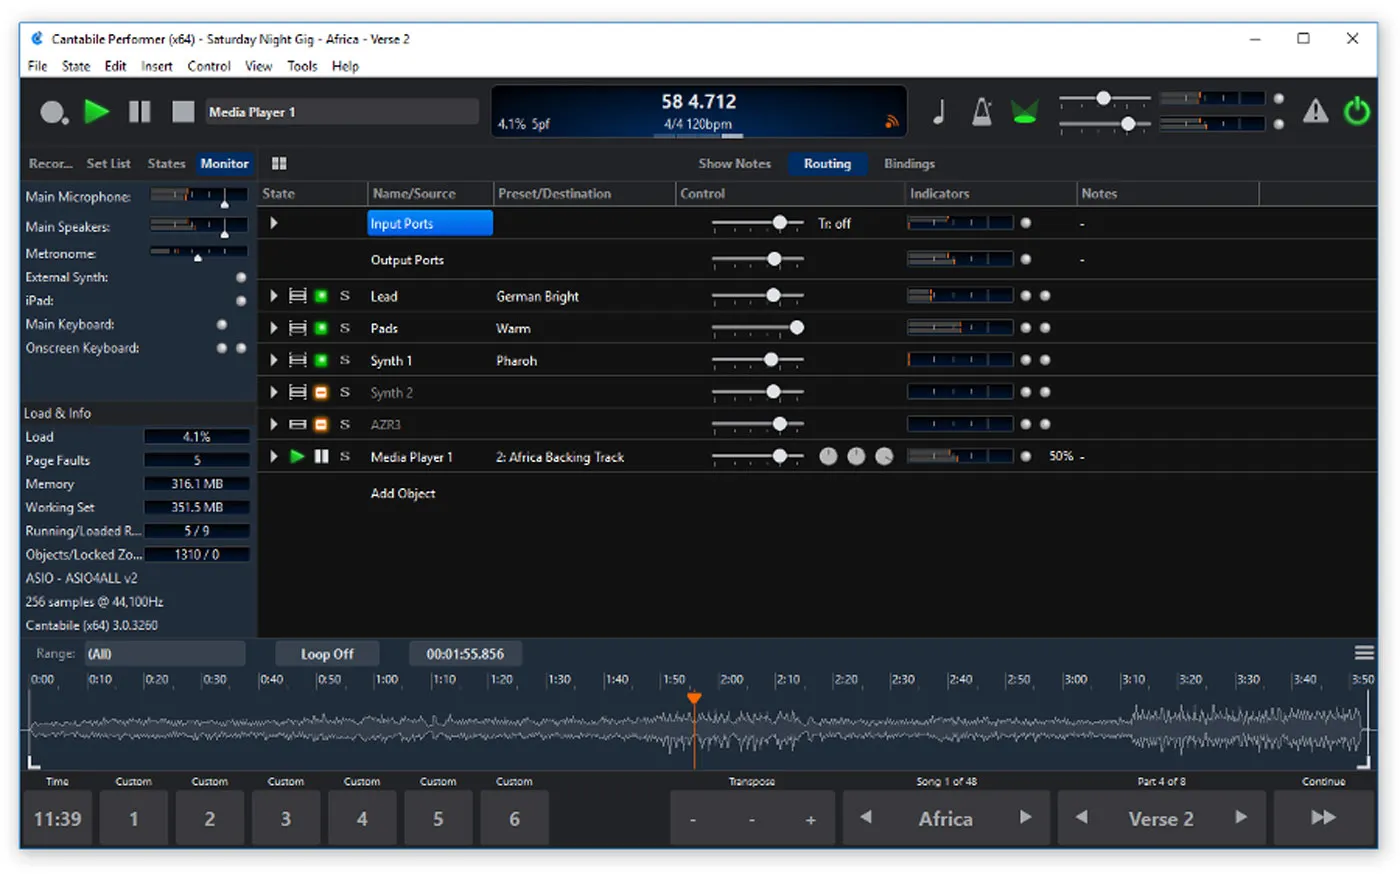Viewport: 1400px width, 874px height.
Task: Click the next song arrow beside Africa
Action: click(x=1026, y=817)
